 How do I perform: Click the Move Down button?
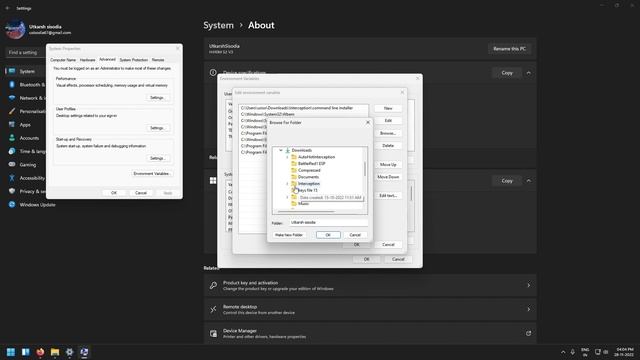click(388, 177)
